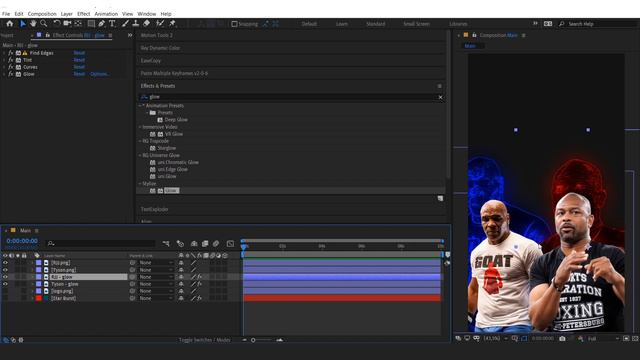
Task: Enable the Snapping checkbox
Action: tap(234, 24)
